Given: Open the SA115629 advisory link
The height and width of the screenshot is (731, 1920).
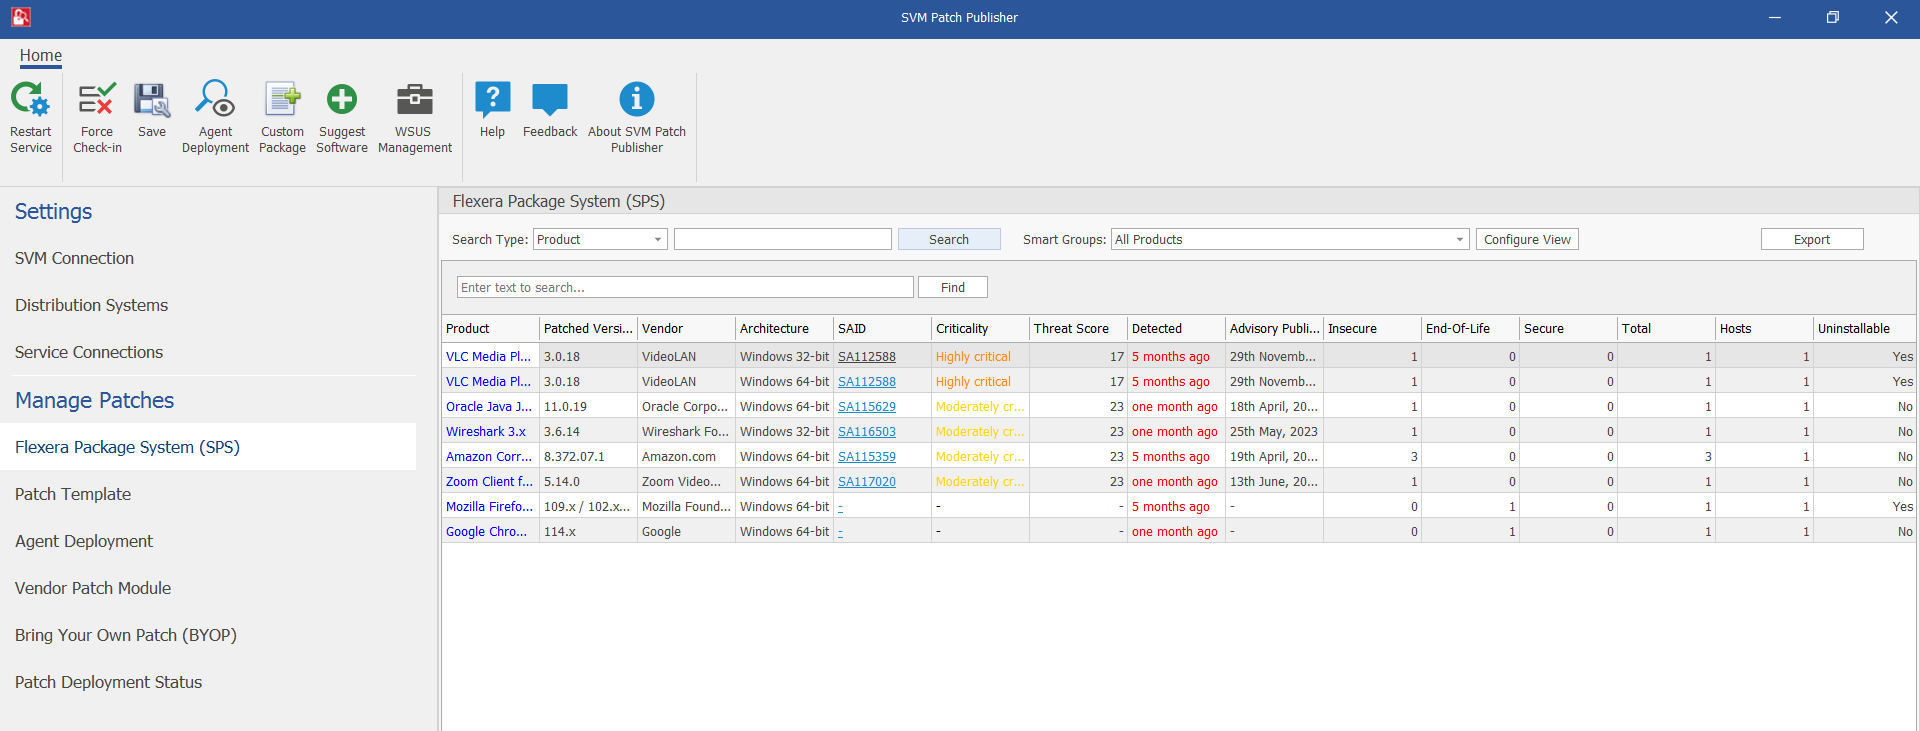Looking at the screenshot, I should pos(866,407).
